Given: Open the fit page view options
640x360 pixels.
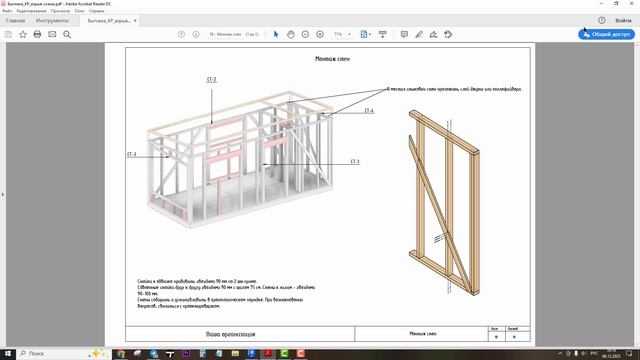Looking at the screenshot, I should pos(365,34).
